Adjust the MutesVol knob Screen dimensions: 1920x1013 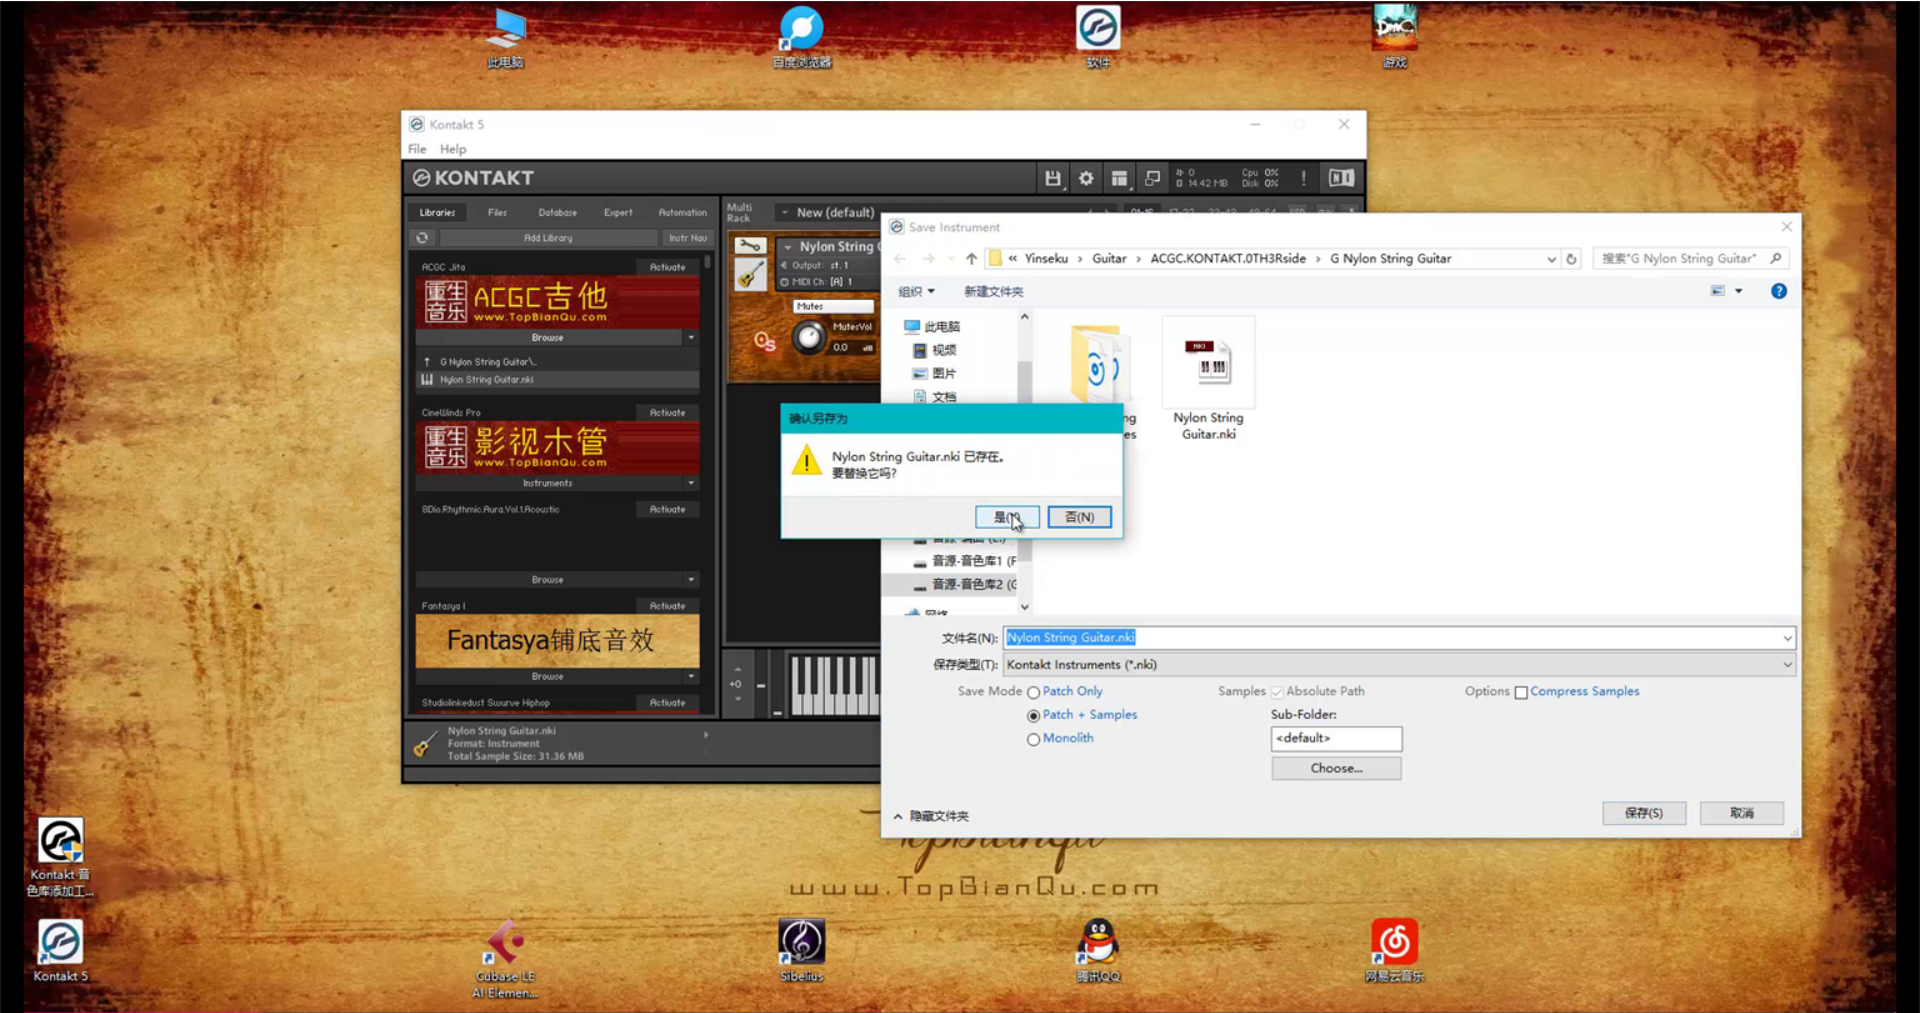tap(809, 338)
